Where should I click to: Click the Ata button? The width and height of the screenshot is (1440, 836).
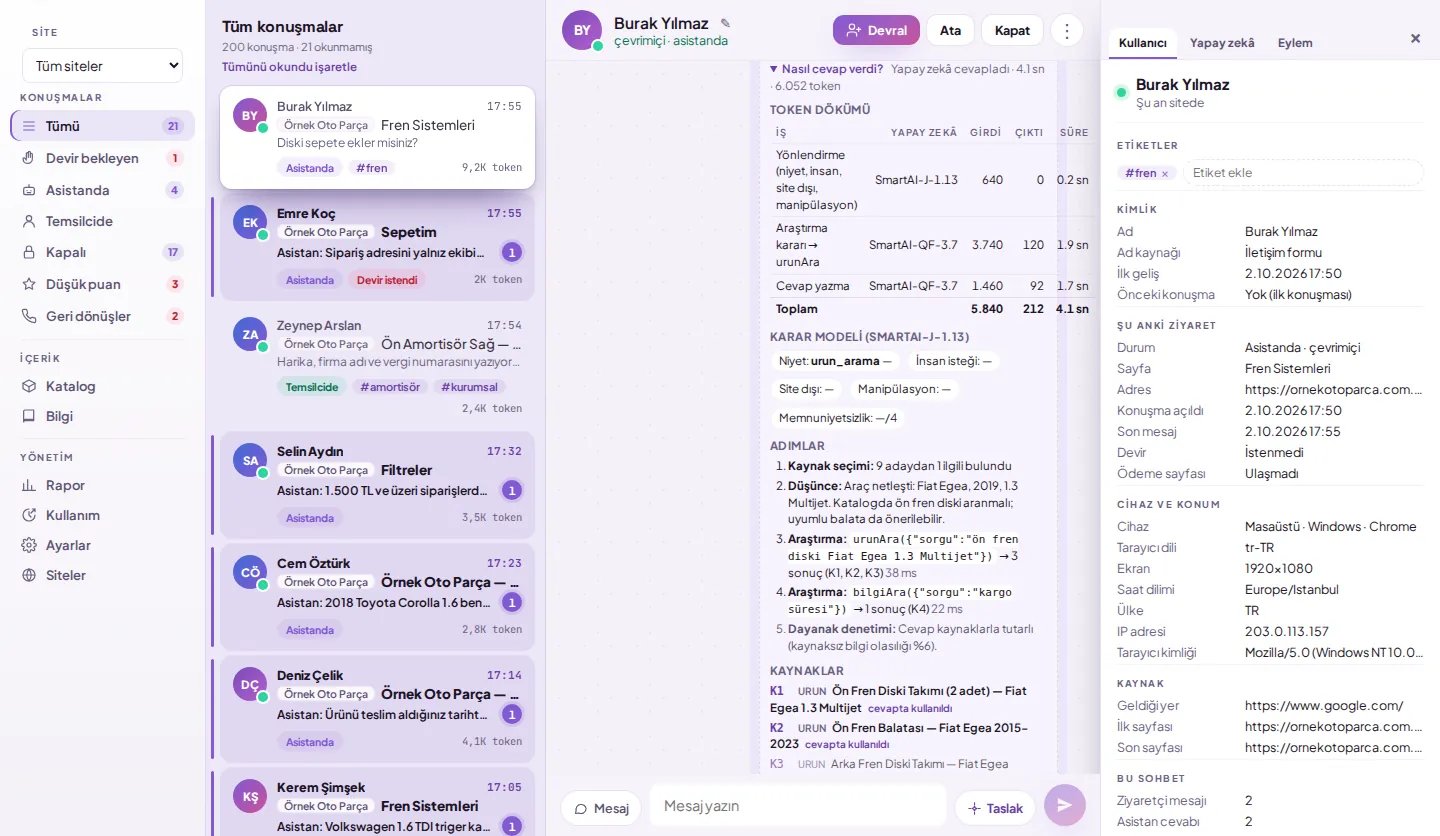(950, 30)
